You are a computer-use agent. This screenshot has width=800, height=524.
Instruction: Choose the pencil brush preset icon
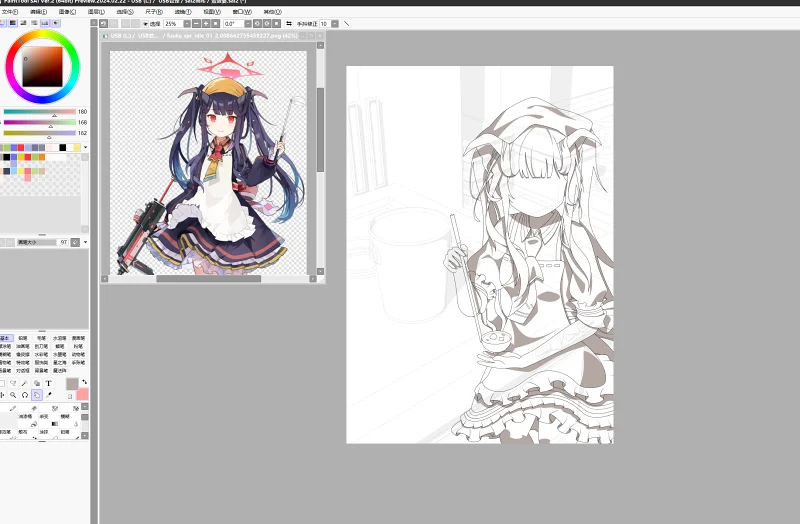tap(13, 408)
